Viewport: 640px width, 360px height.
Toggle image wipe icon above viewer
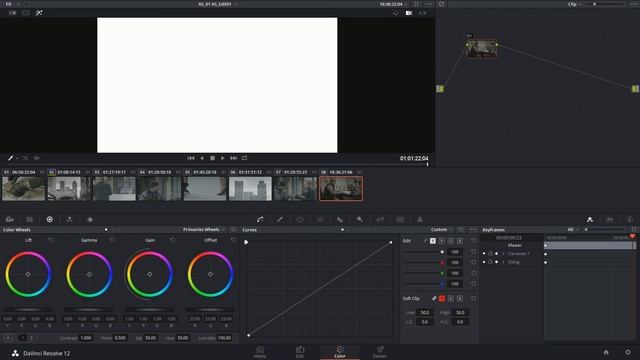point(13,13)
